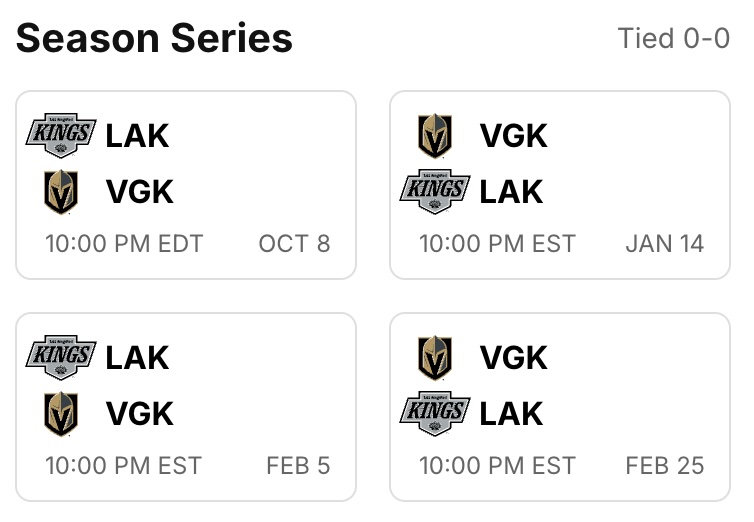Click Golden Knights logo in FEB 5 game
The image size is (754, 522).
coord(61,414)
